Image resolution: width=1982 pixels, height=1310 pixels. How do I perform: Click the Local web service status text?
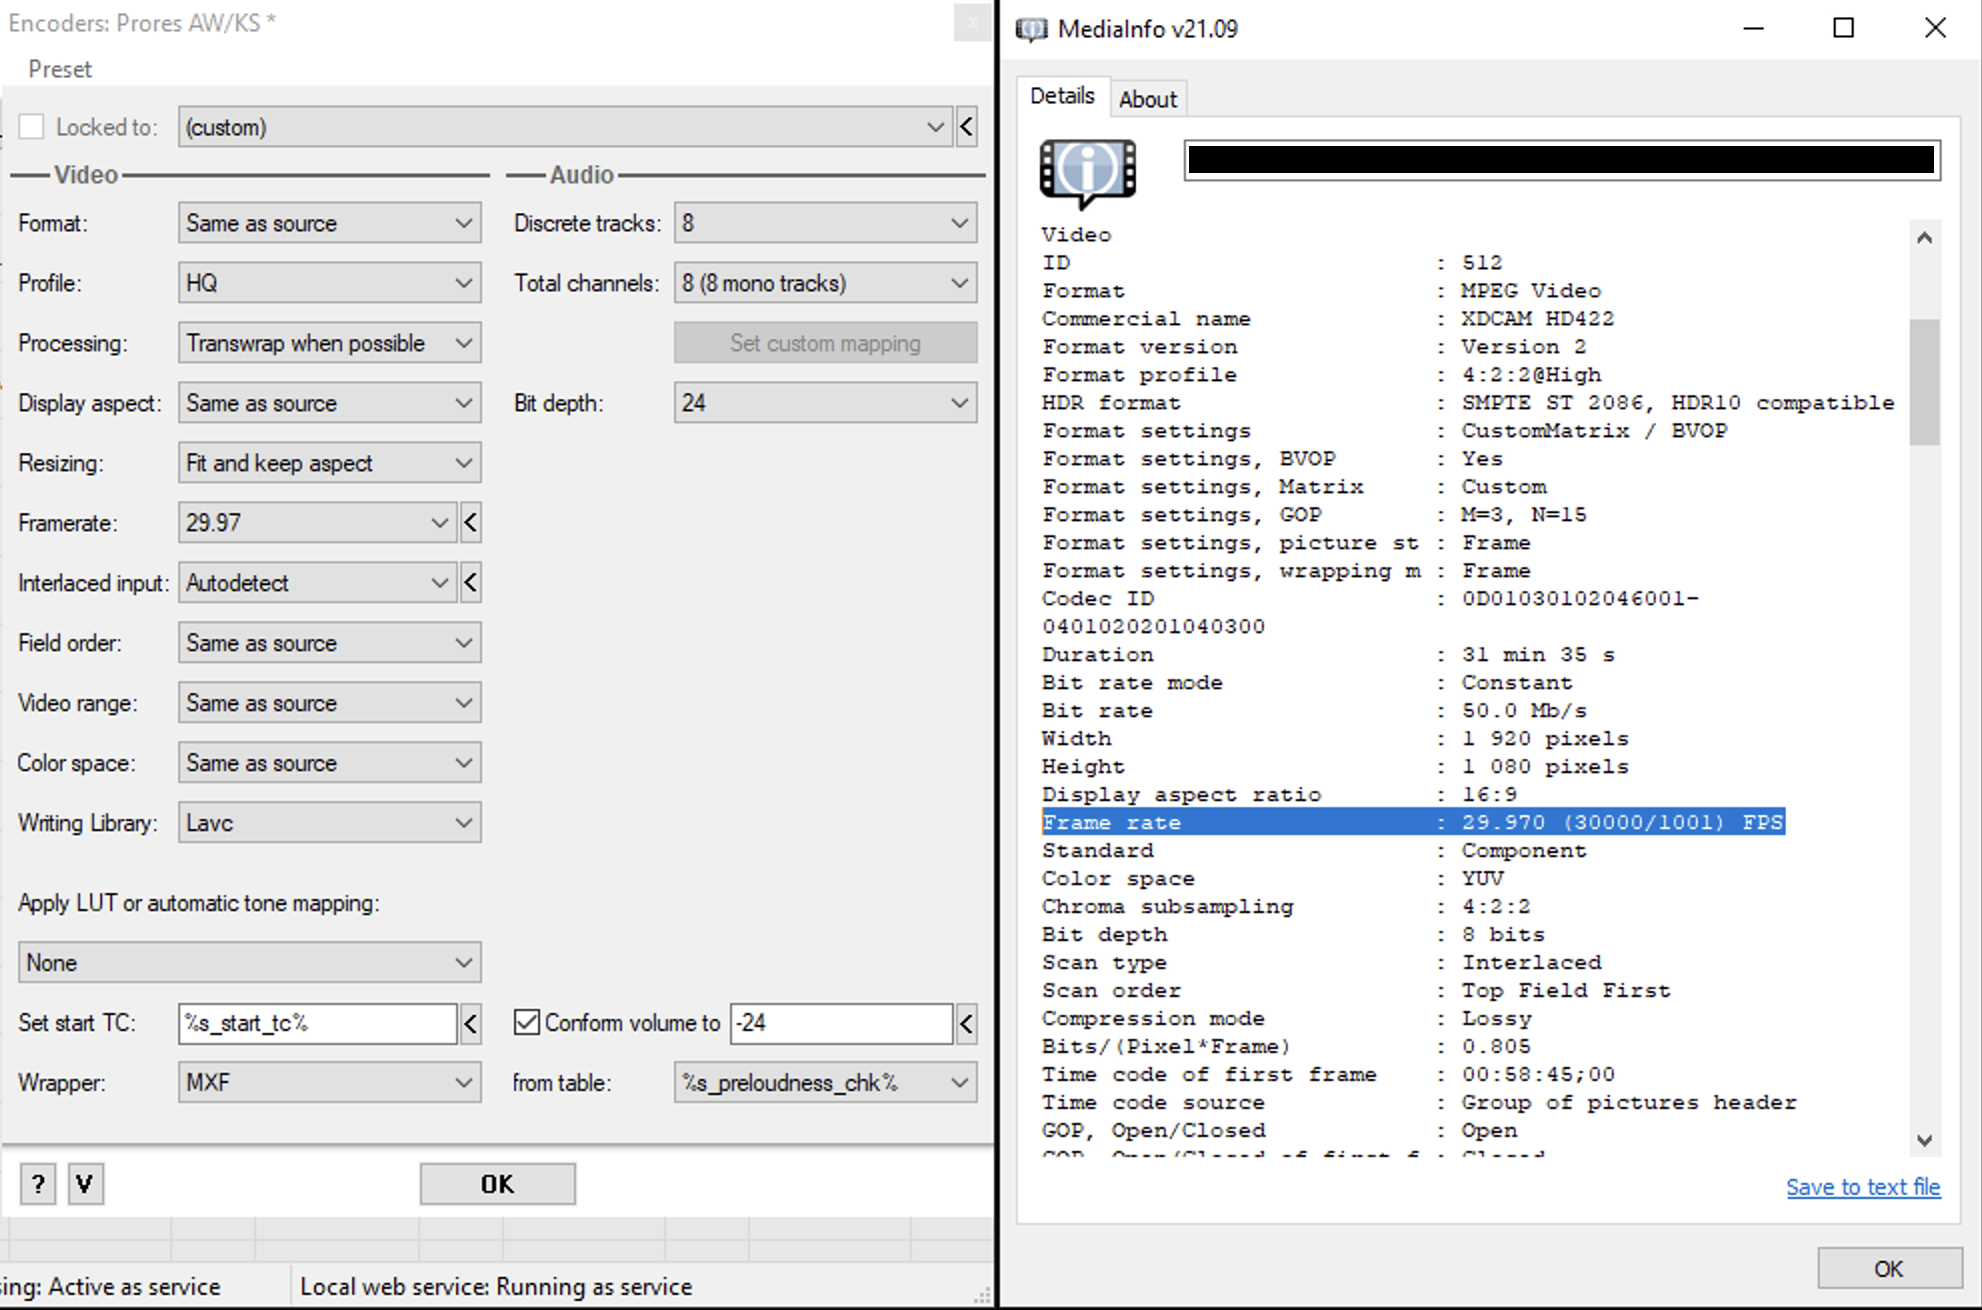tap(496, 1286)
